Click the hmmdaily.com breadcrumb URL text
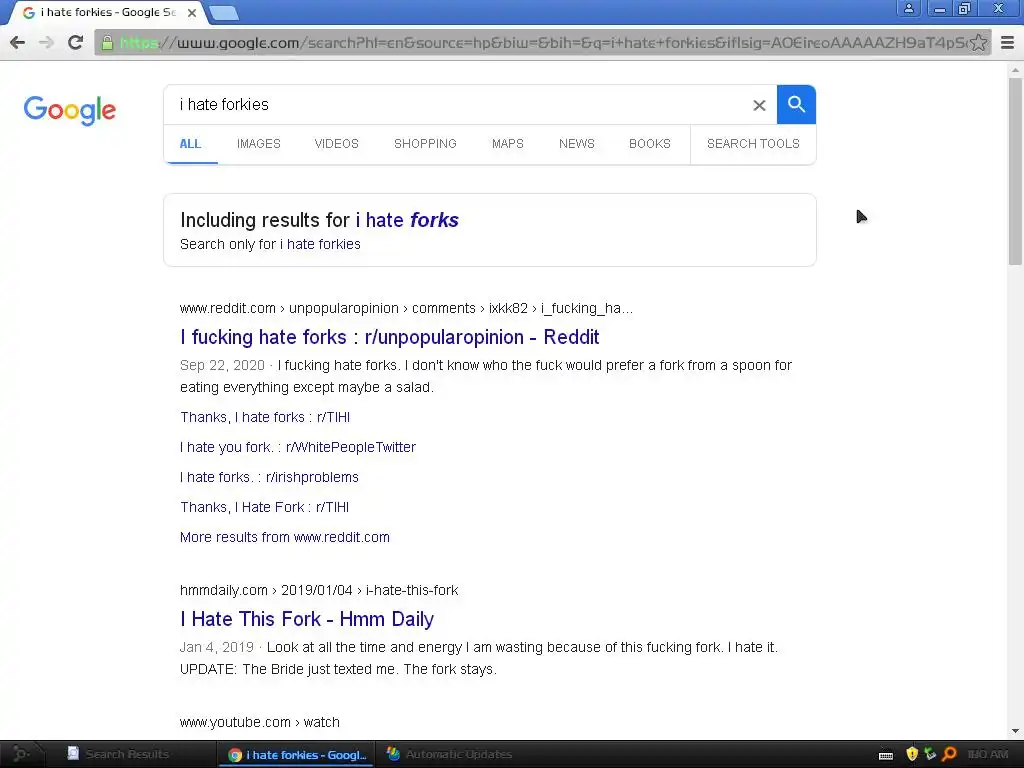The height and width of the screenshot is (768, 1024). point(319,590)
